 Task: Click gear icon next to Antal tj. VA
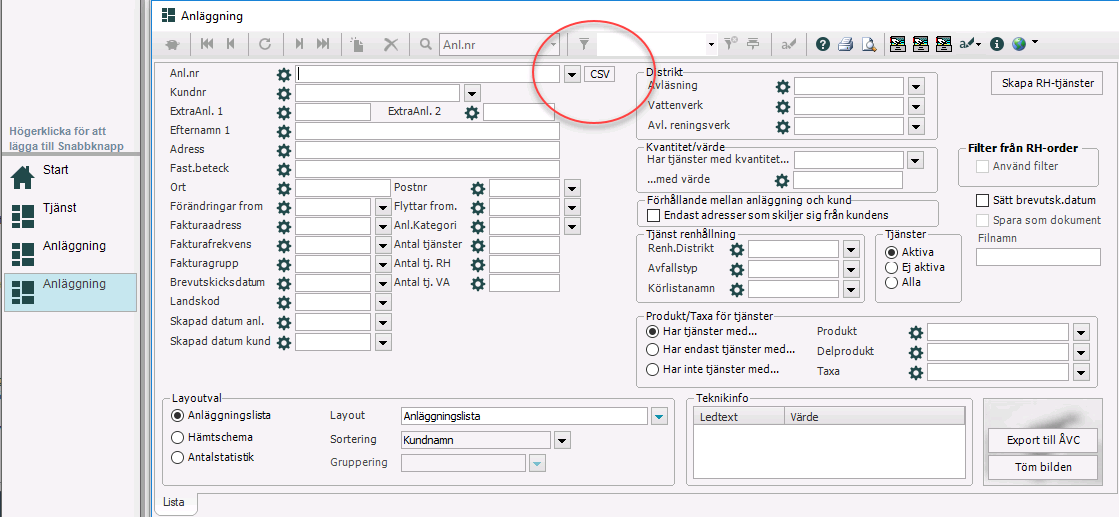[x=478, y=283]
